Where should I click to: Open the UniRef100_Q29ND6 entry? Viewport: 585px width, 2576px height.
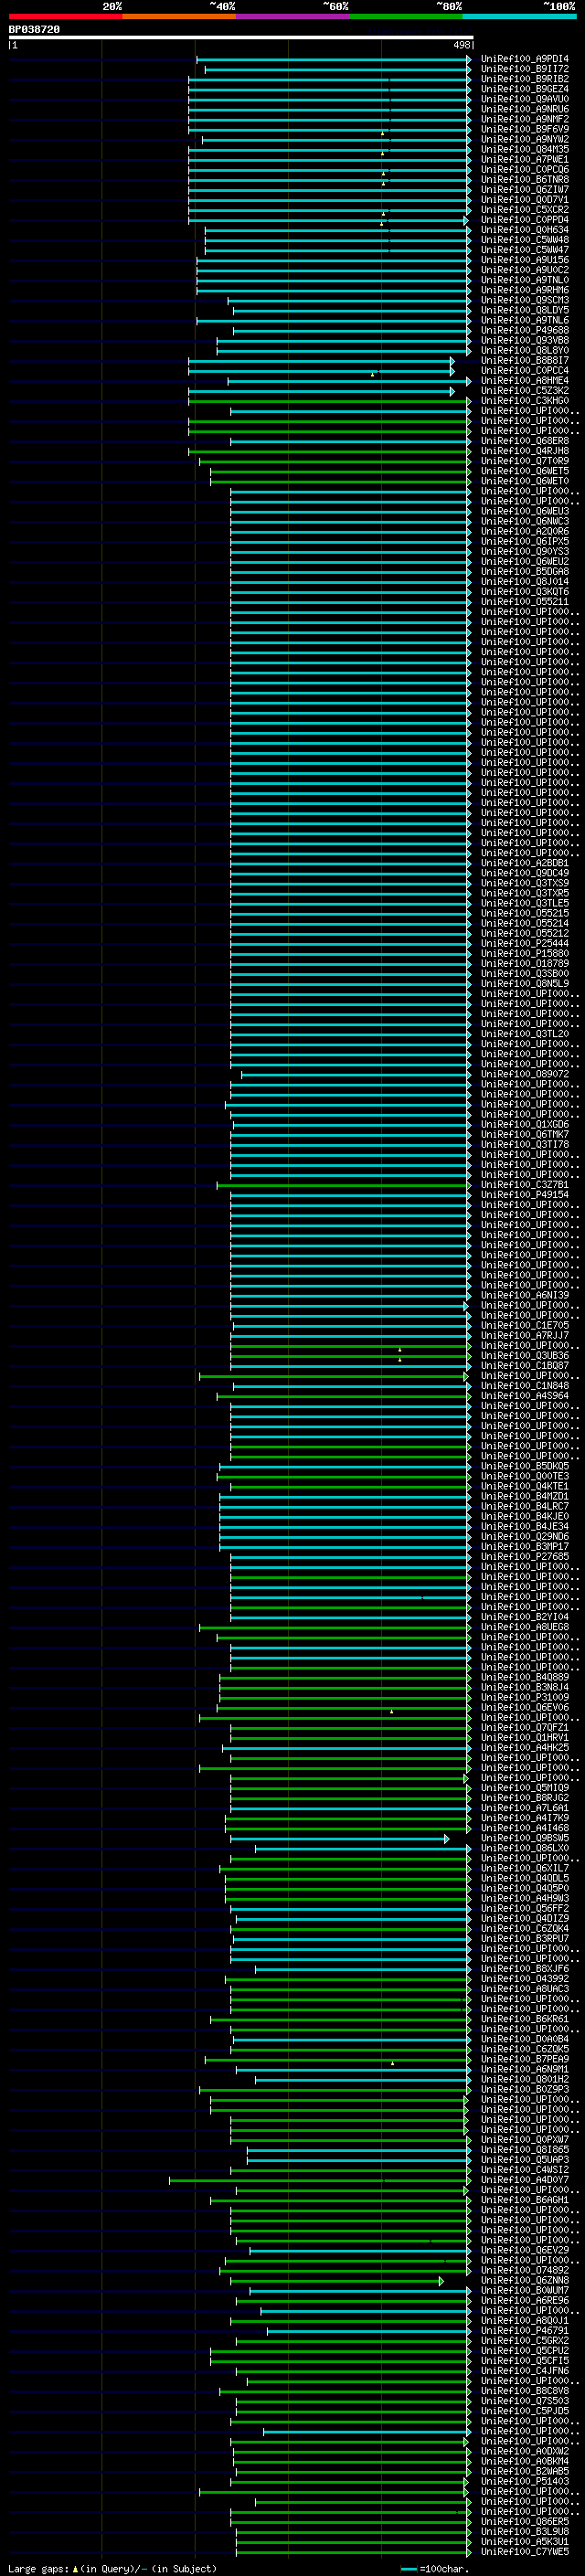coord(524,1537)
